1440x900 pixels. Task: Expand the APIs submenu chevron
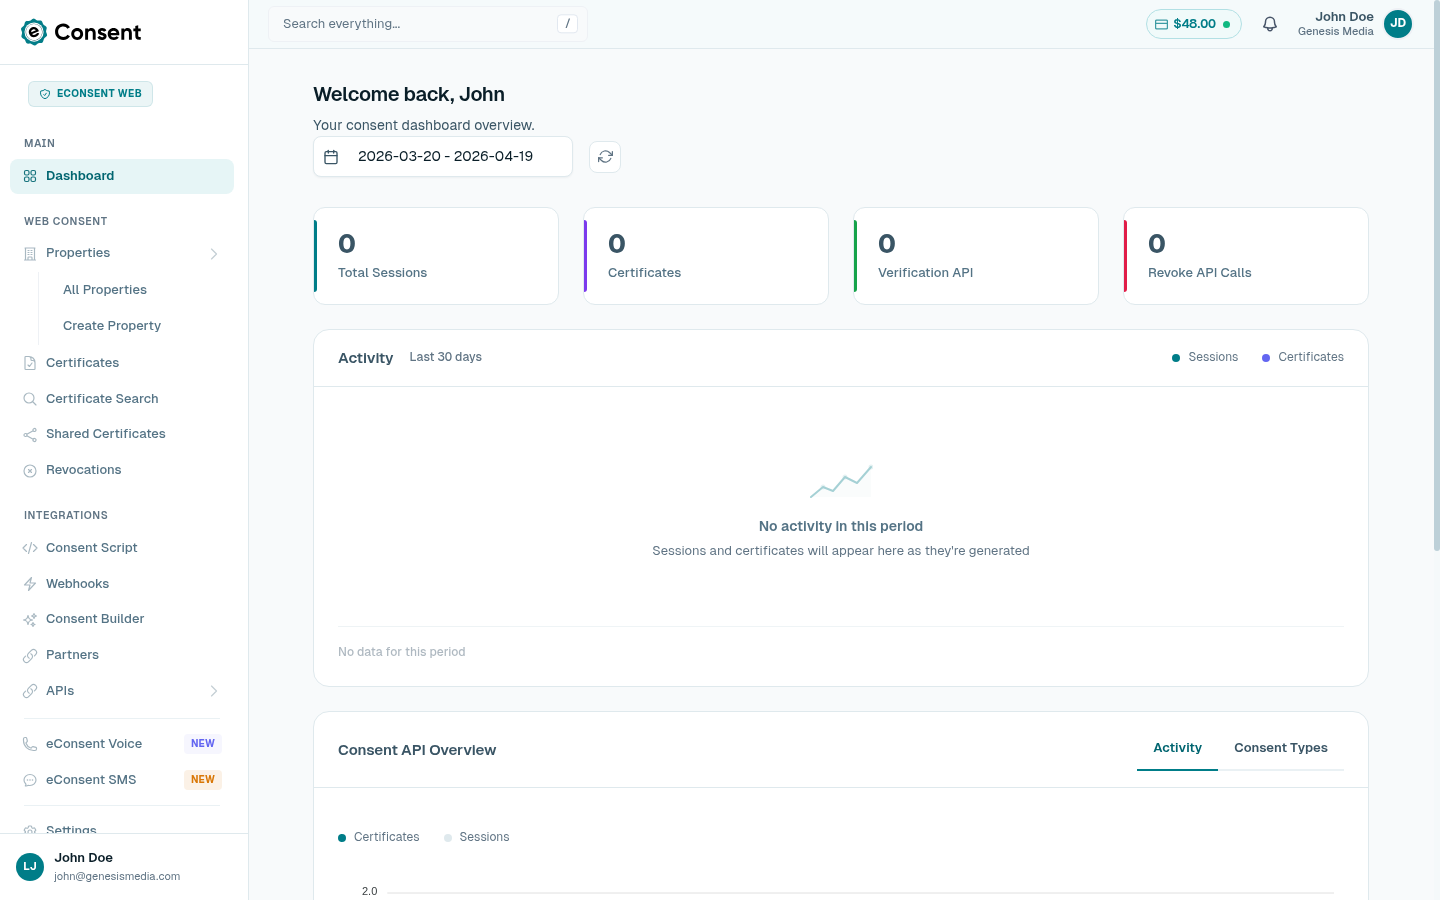click(x=214, y=691)
